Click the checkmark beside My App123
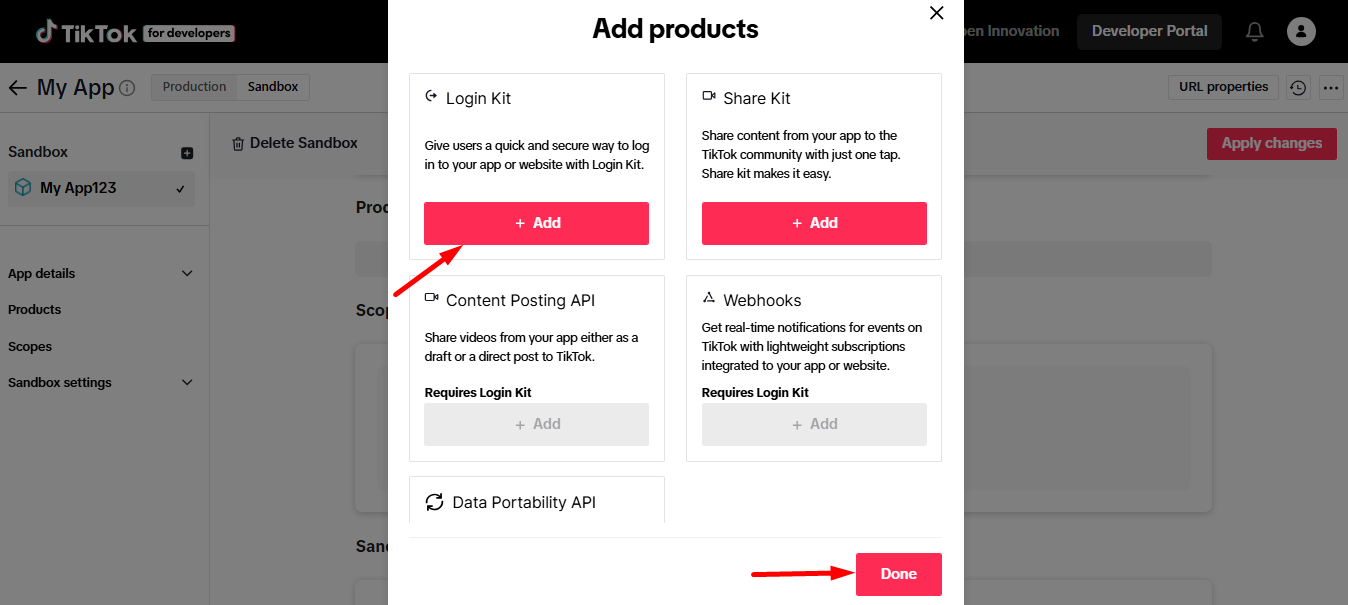 (x=180, y=188)
